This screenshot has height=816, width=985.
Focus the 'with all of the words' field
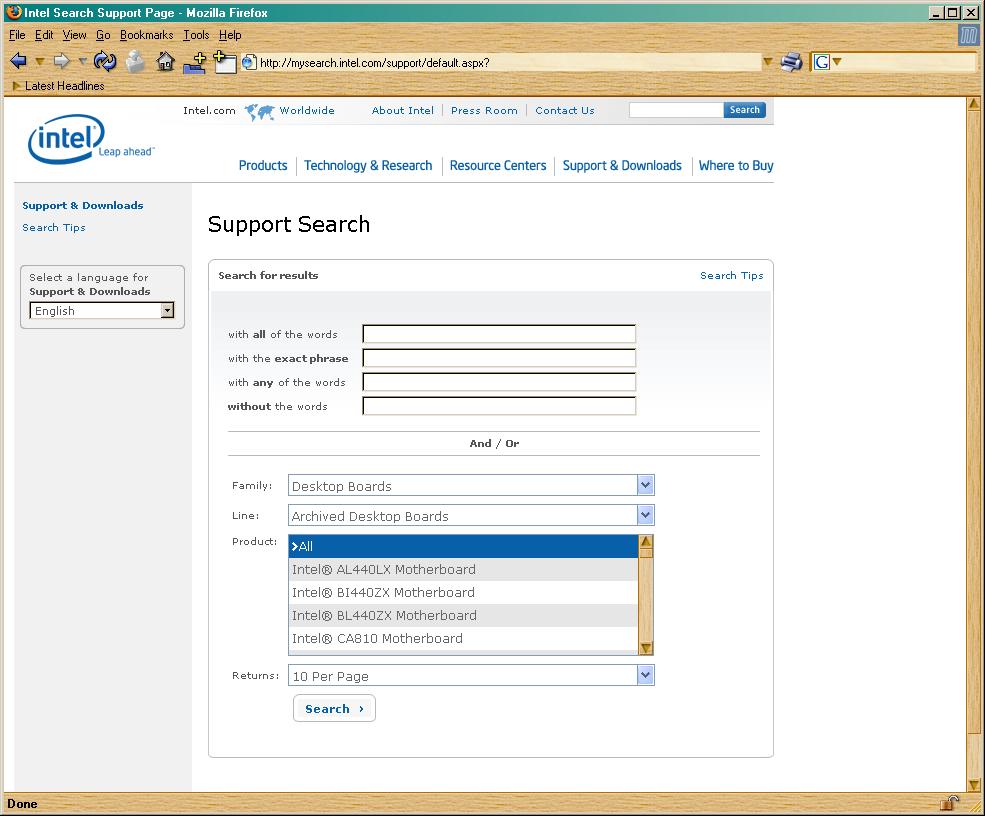click(x=499, y=334)
